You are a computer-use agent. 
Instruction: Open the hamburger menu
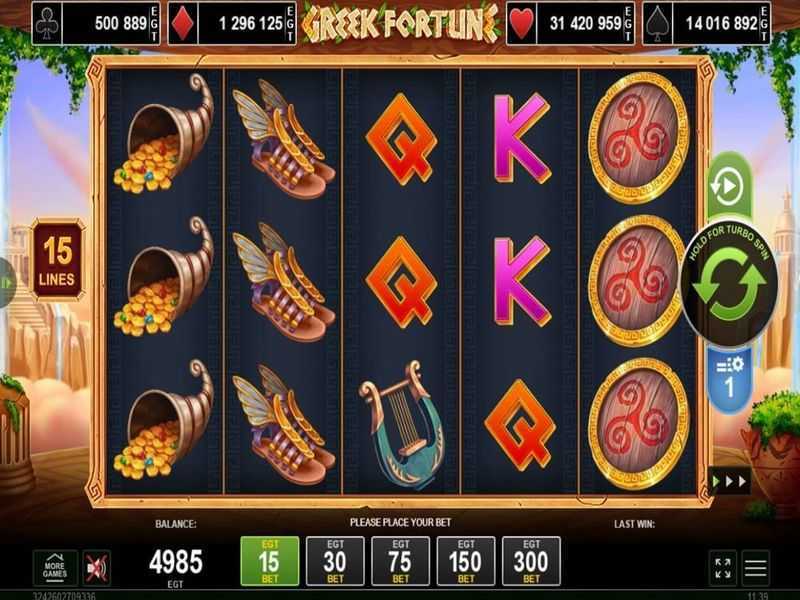(755, 568)
